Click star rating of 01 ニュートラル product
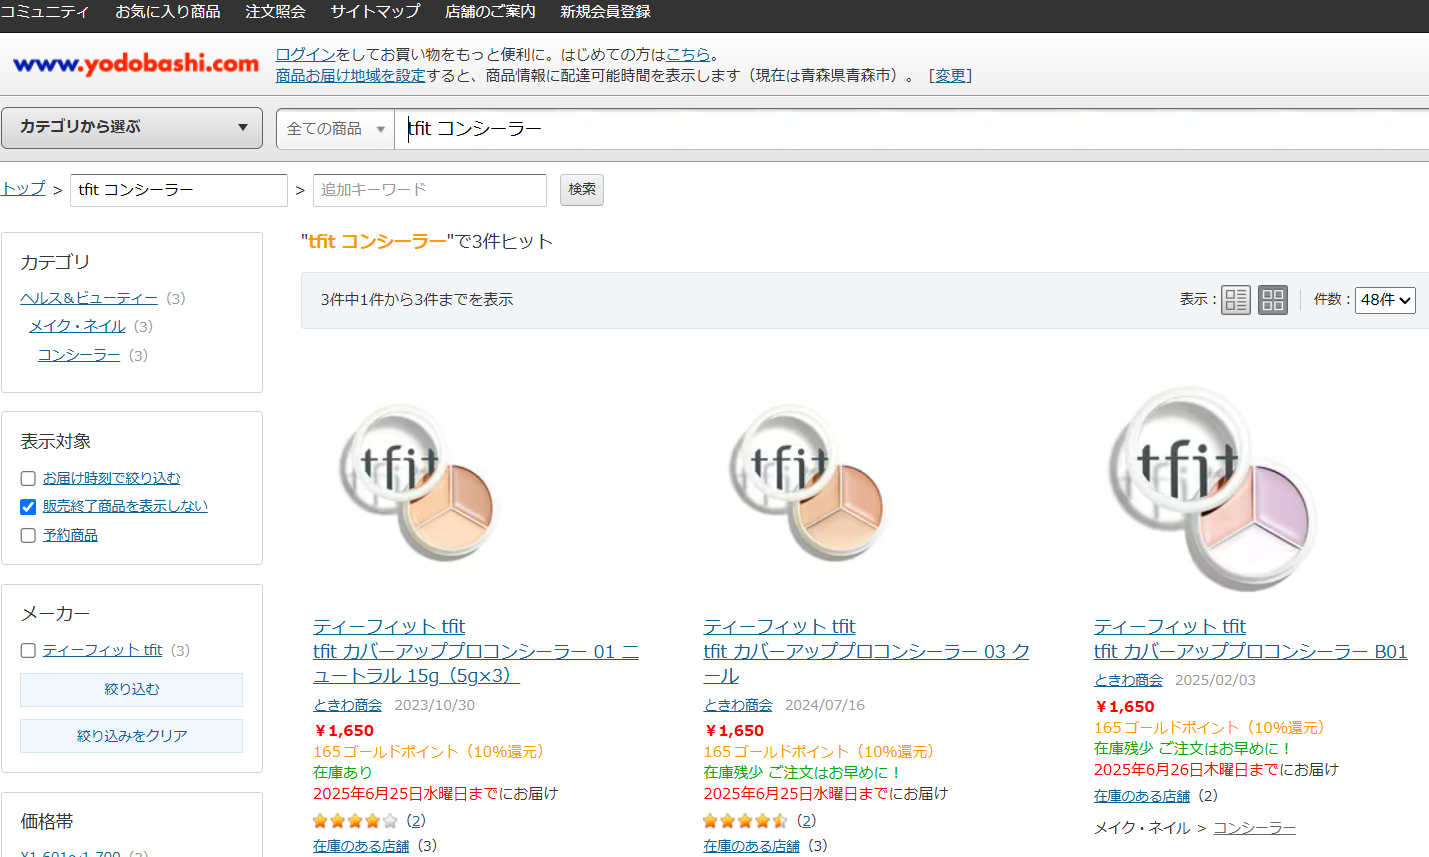The image size is (1429, 857). [x=355, y=821]
